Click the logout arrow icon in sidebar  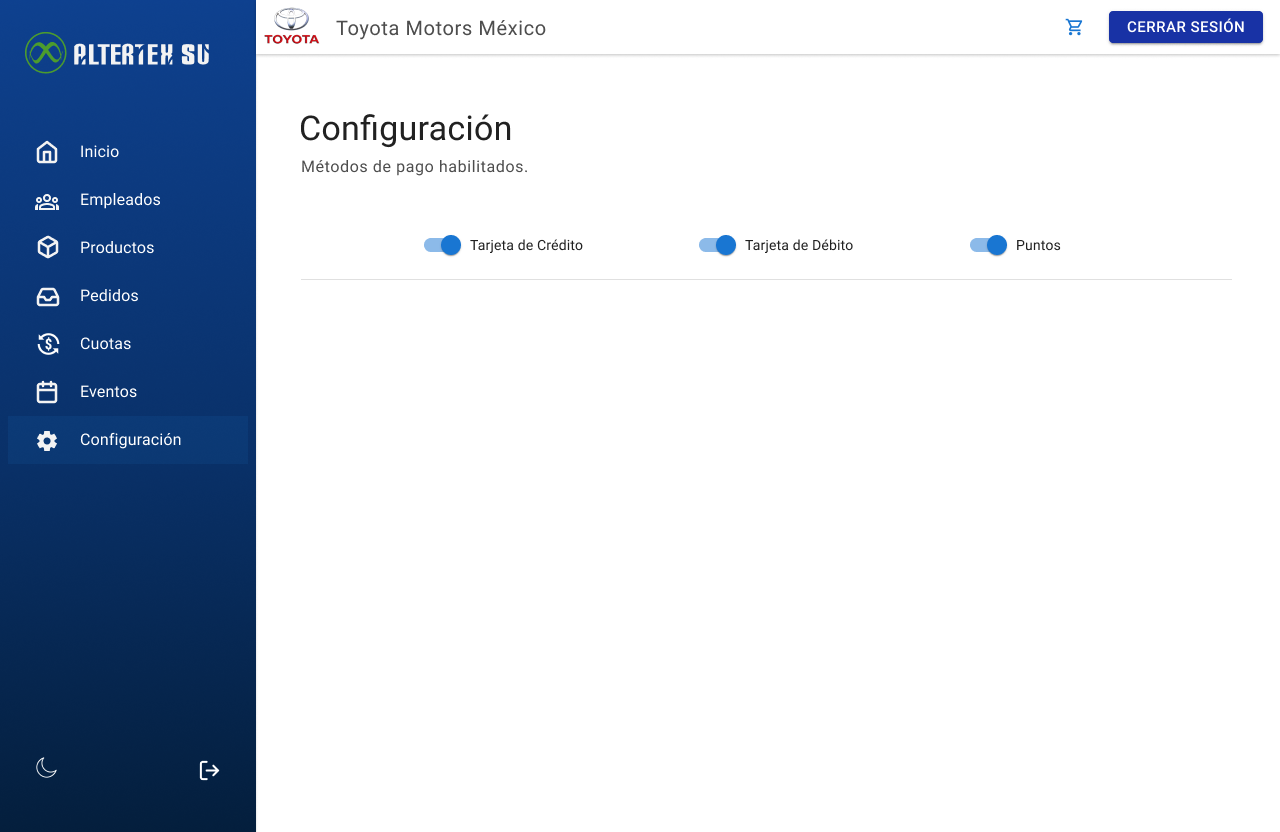[x=209, y=770]
